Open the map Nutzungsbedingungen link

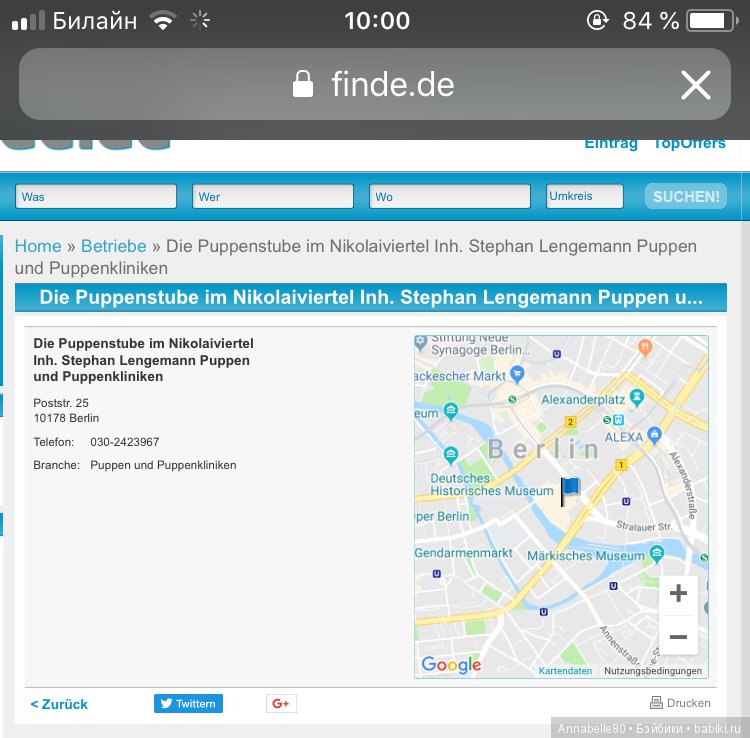click(653, 671)
